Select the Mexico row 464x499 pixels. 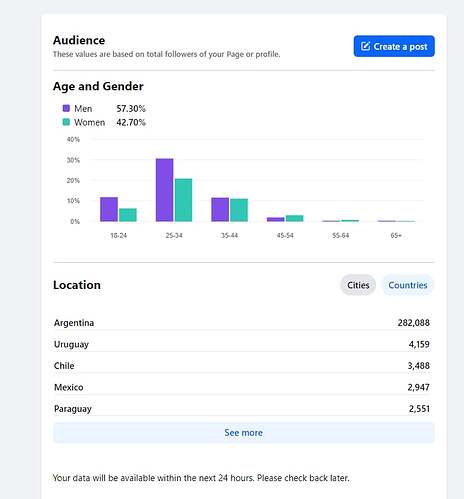(242, 387)
